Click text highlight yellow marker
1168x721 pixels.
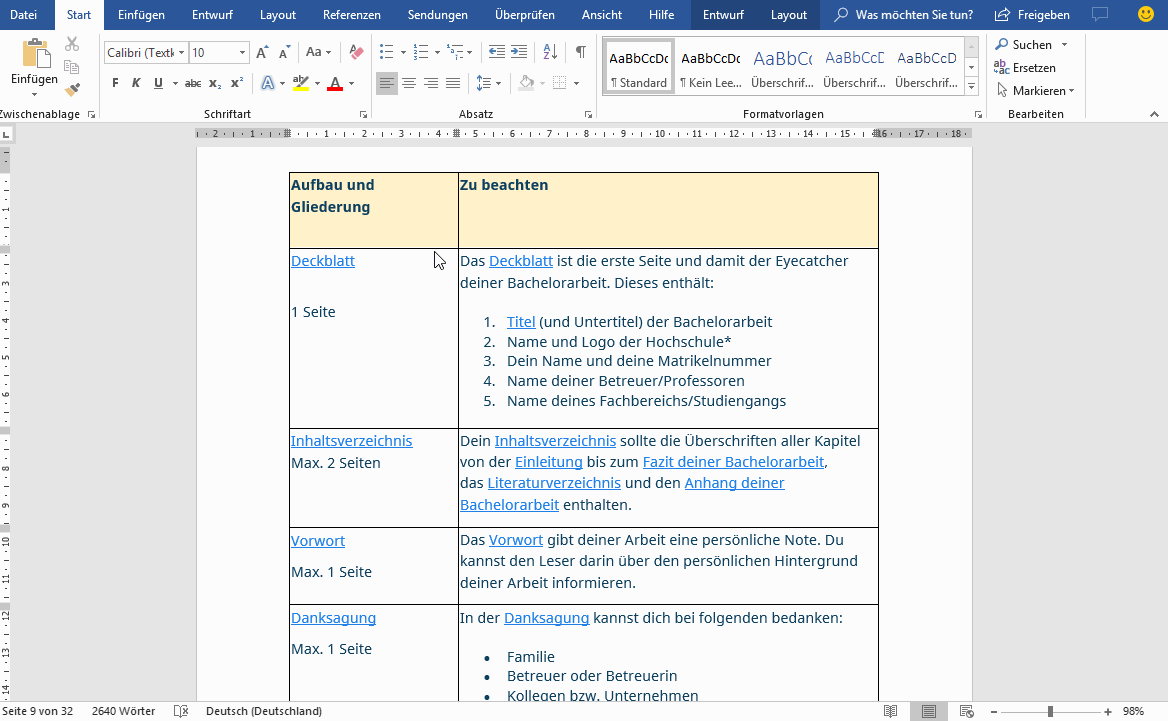(x=301, y=83)
